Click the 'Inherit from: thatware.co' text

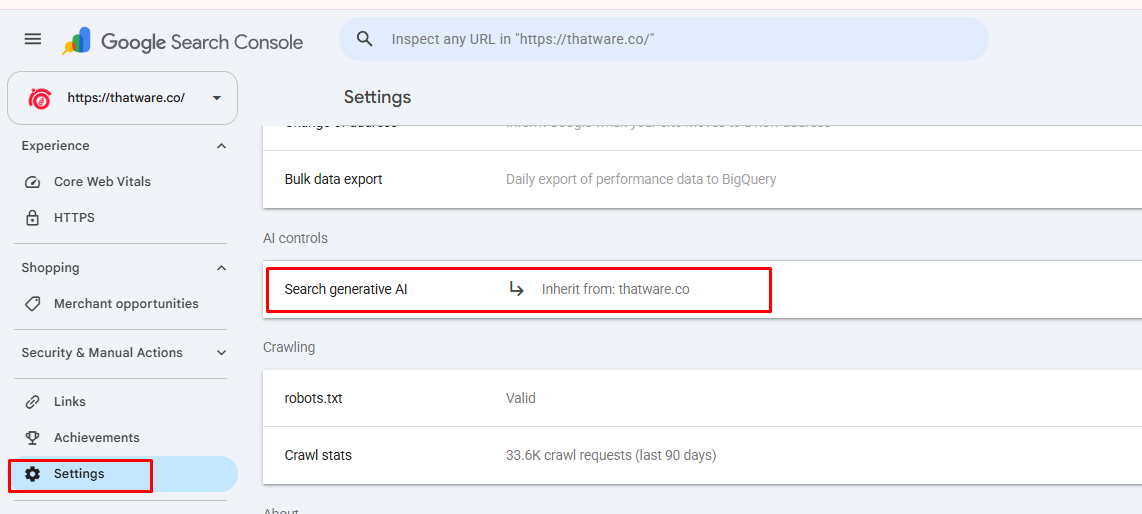click(x=615, y=290)
